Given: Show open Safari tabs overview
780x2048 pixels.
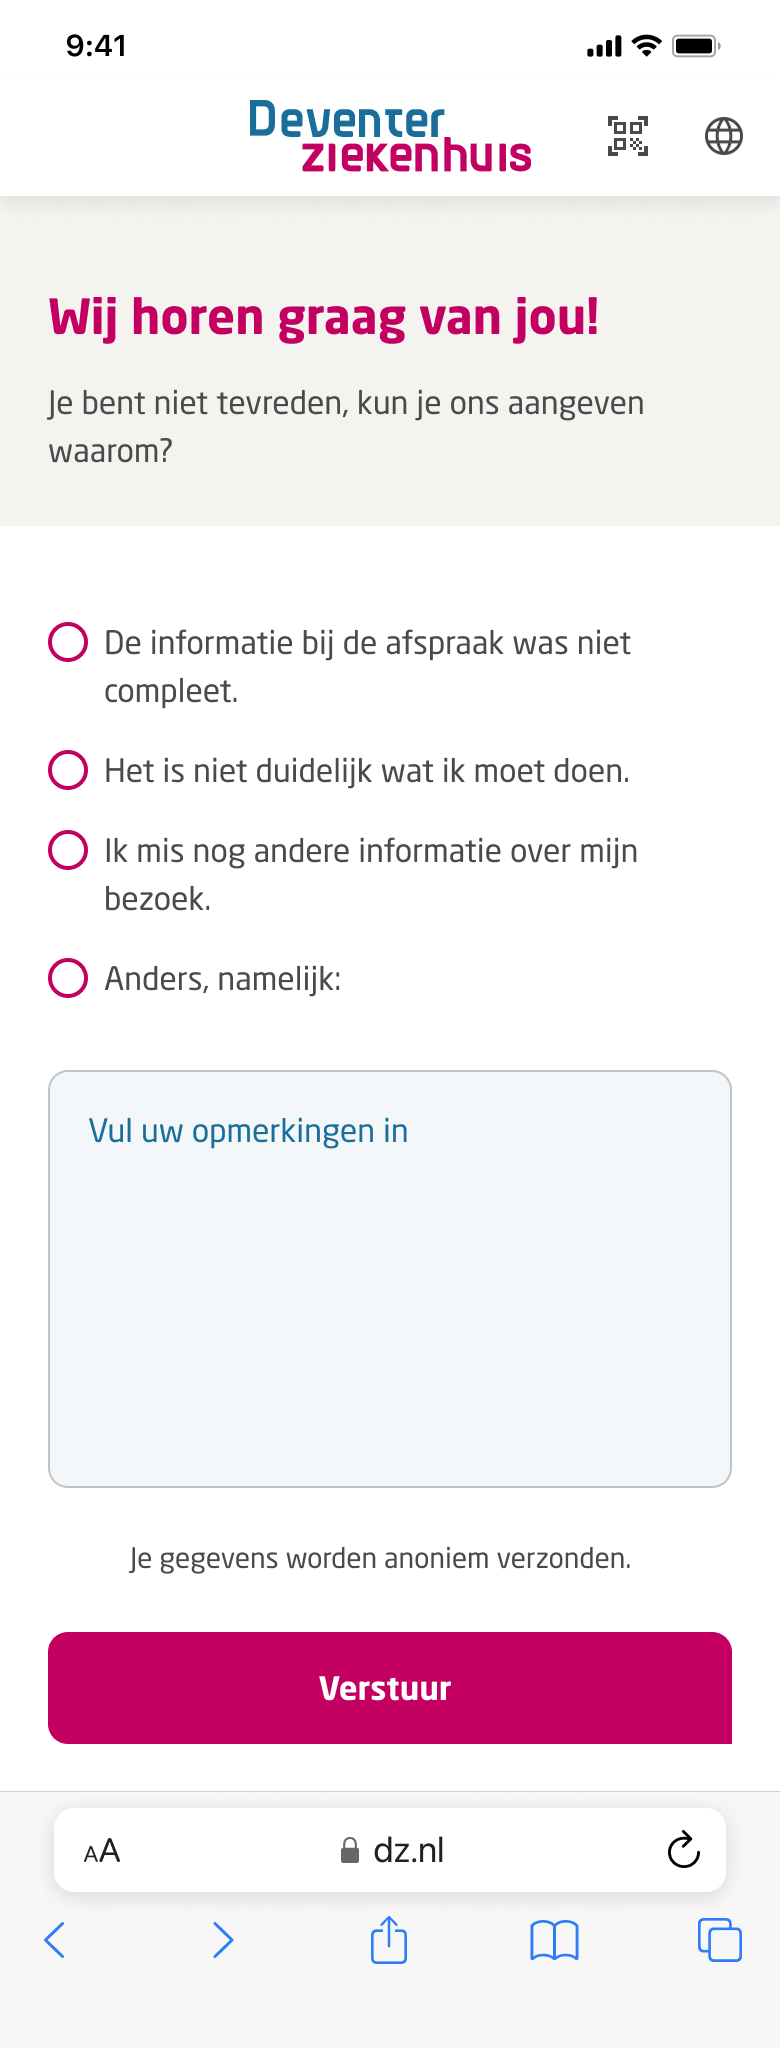Looking at the screenshot, I should pos(719,1940).
